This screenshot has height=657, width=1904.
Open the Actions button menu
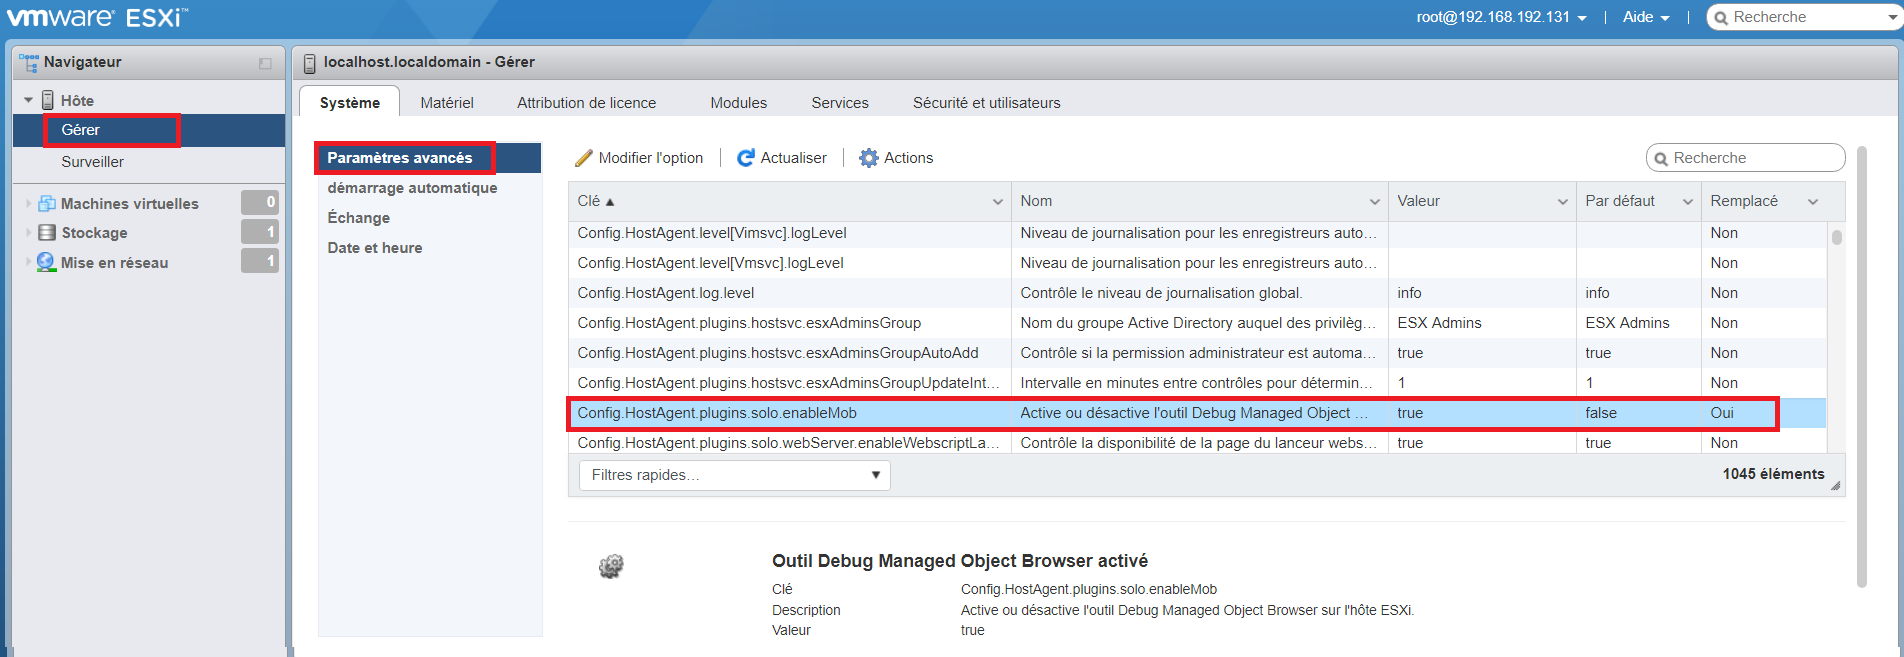coord(896,158)
